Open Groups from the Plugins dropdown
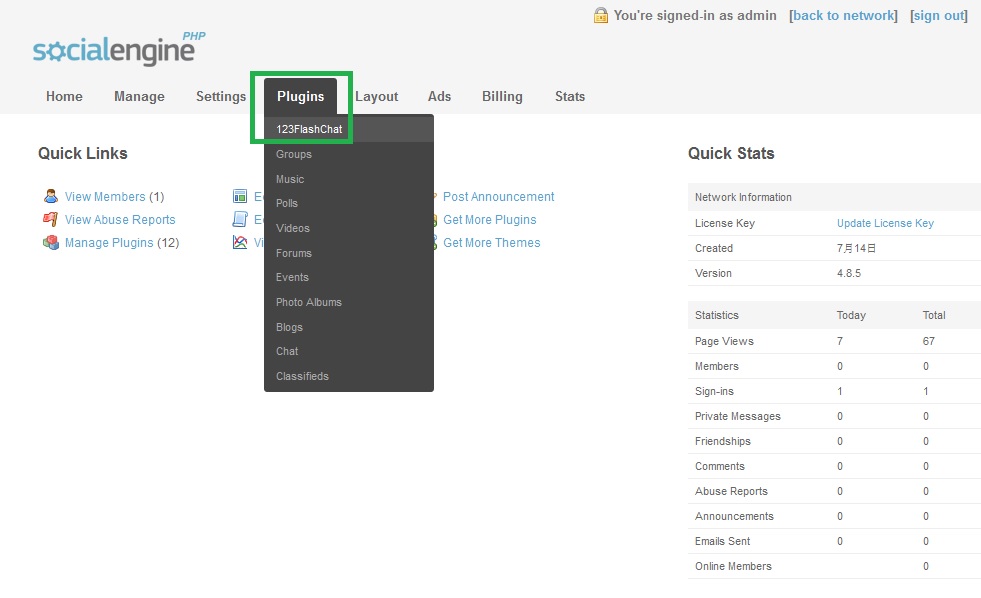The height and width of the screenshot is (598, 981). click(x=293, y=154)
